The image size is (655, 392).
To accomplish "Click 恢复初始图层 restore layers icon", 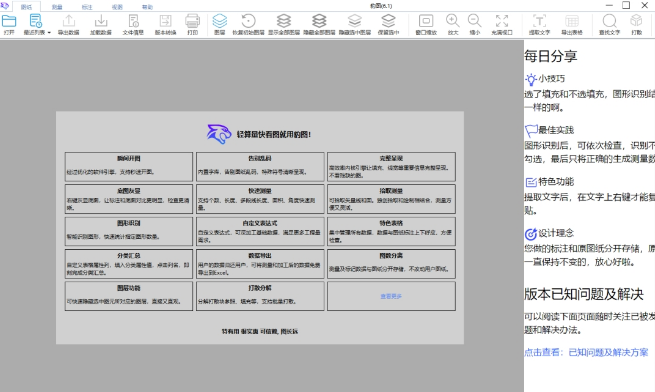I will [x=249, y=21].
